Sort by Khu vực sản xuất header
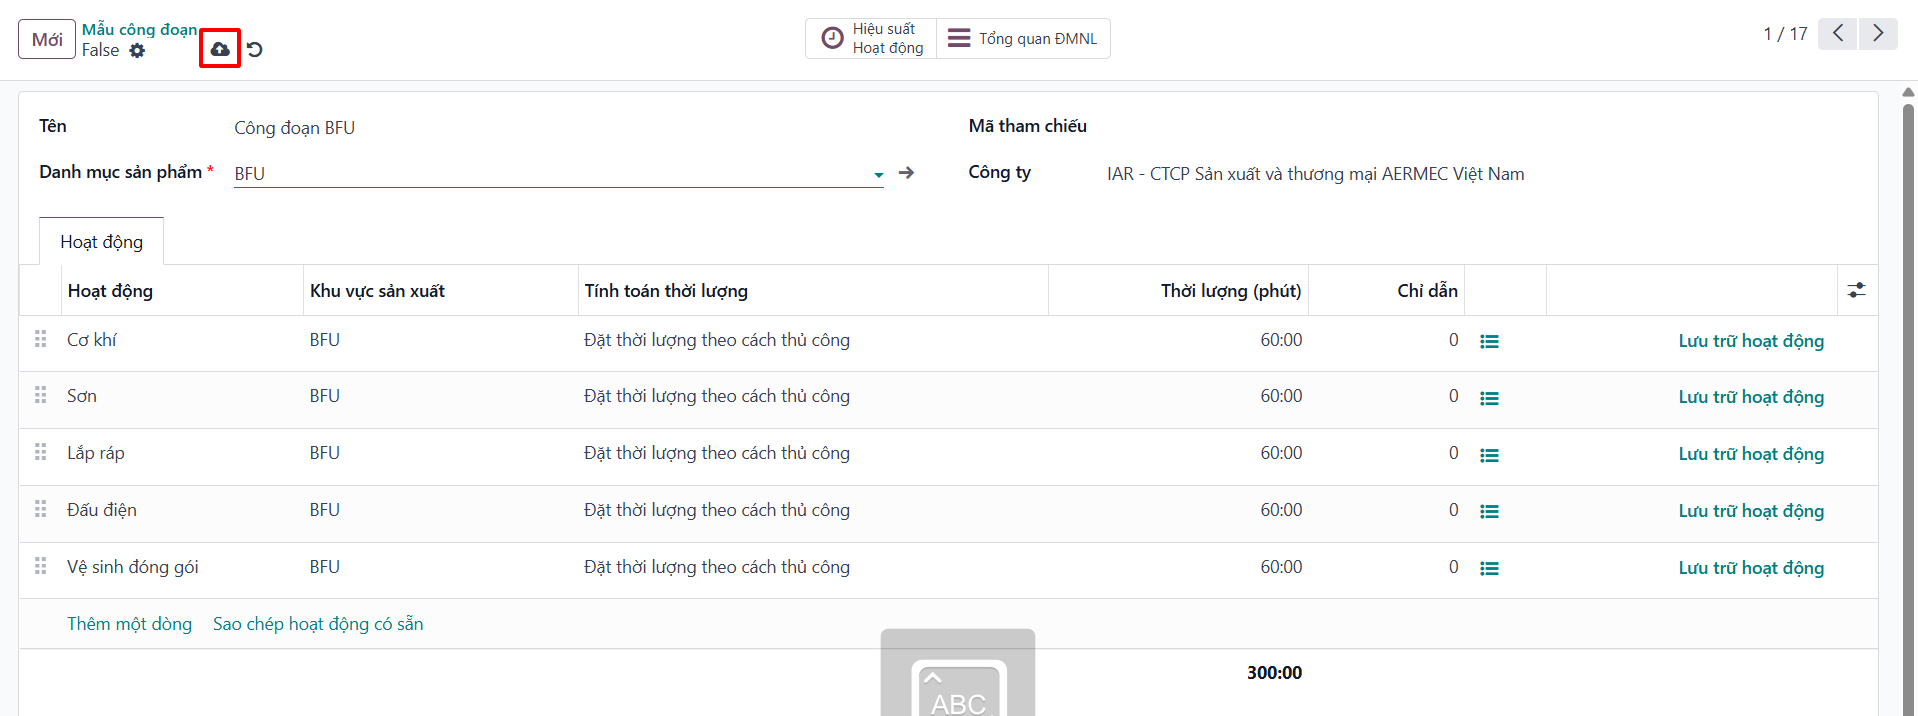This screenshot has height=716, width=1918. tap(441, 291)
